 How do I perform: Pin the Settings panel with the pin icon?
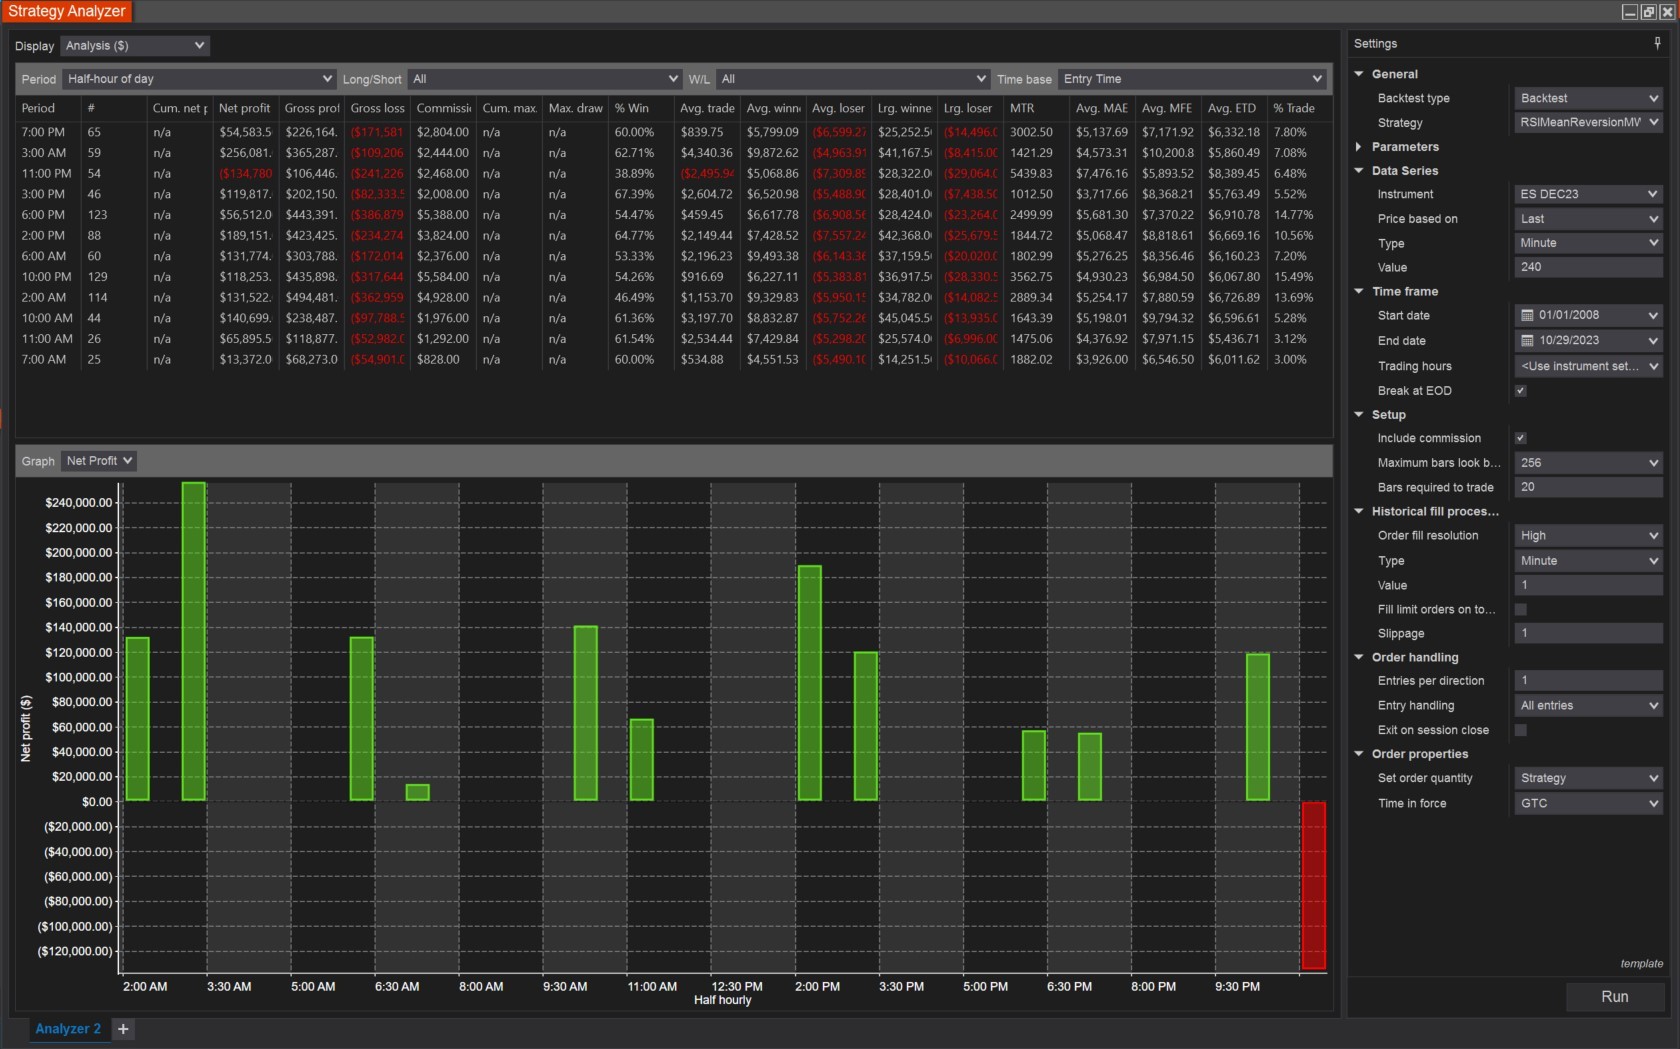(x=1657, y=43)
